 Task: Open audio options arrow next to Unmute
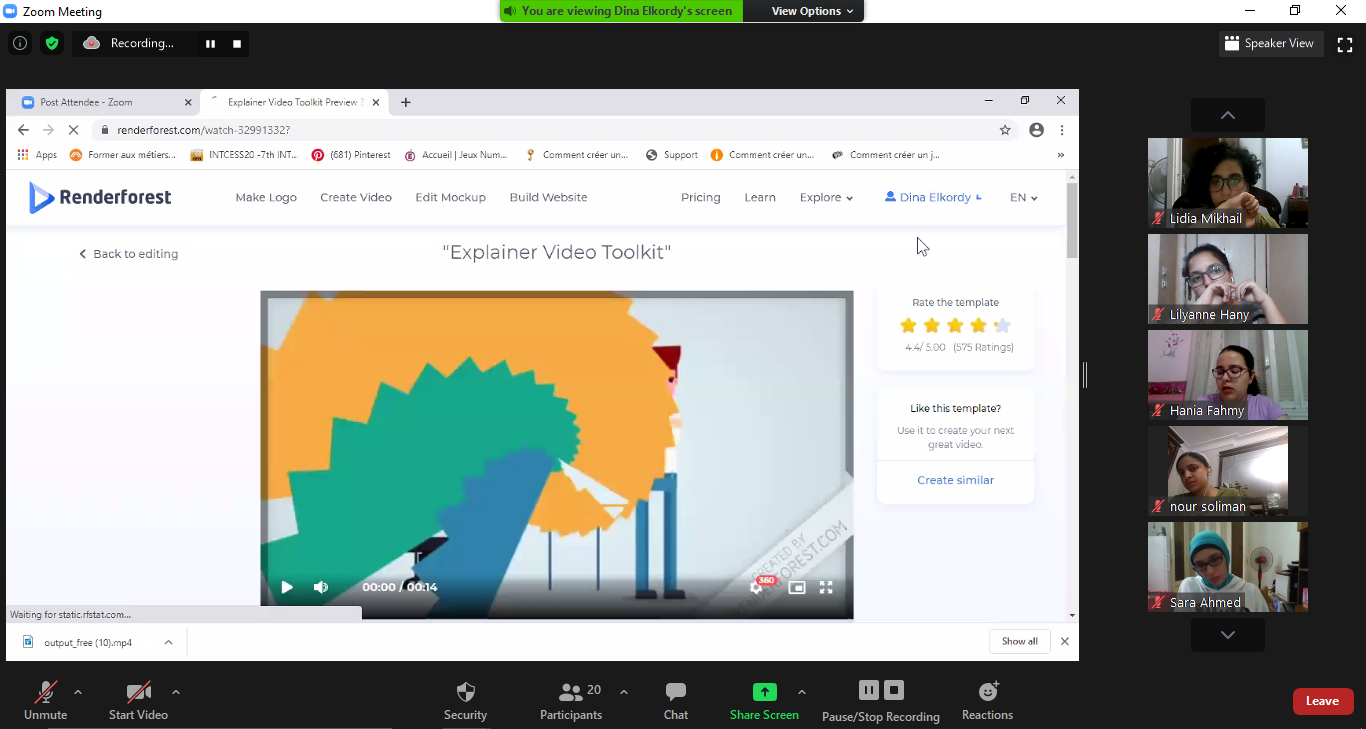[x=78, y=691]
